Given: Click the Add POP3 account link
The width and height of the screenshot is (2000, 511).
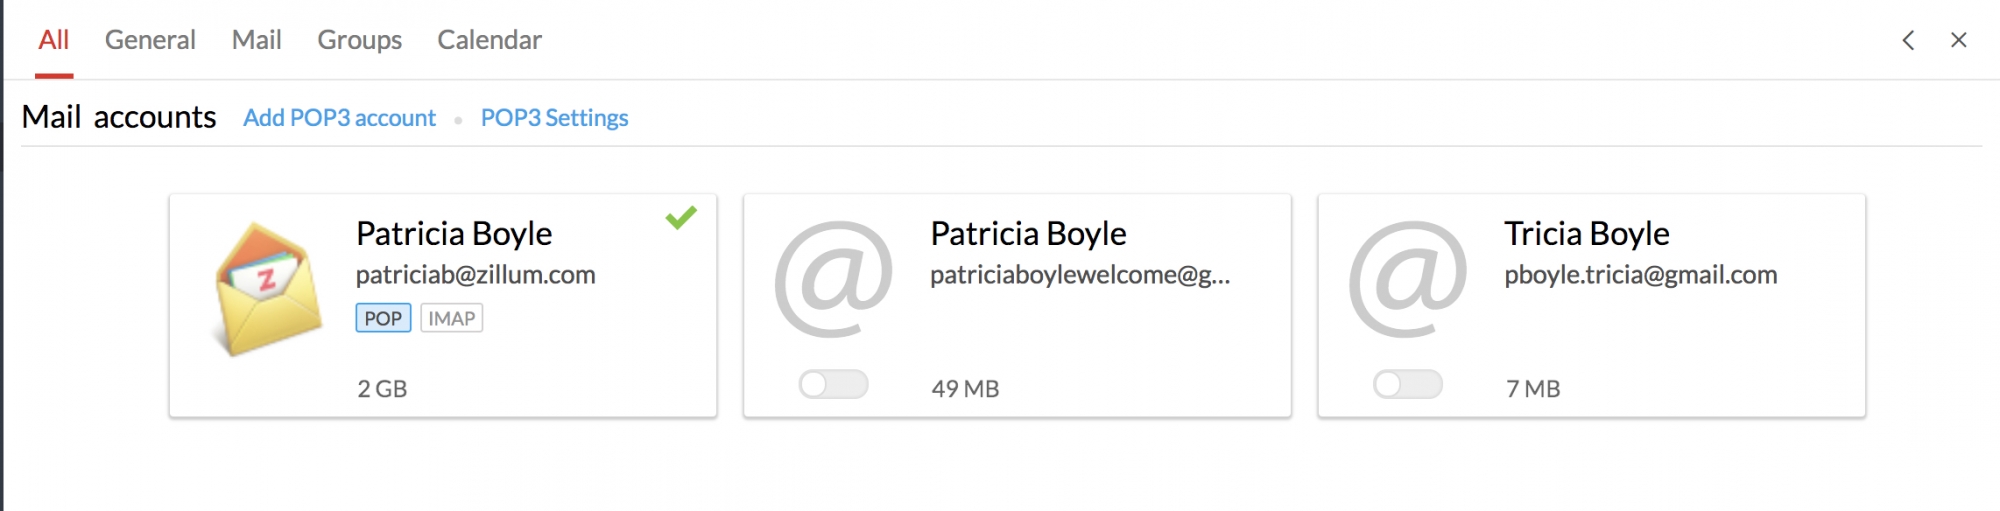Looking at the screenshot, I should coord(339,118).
